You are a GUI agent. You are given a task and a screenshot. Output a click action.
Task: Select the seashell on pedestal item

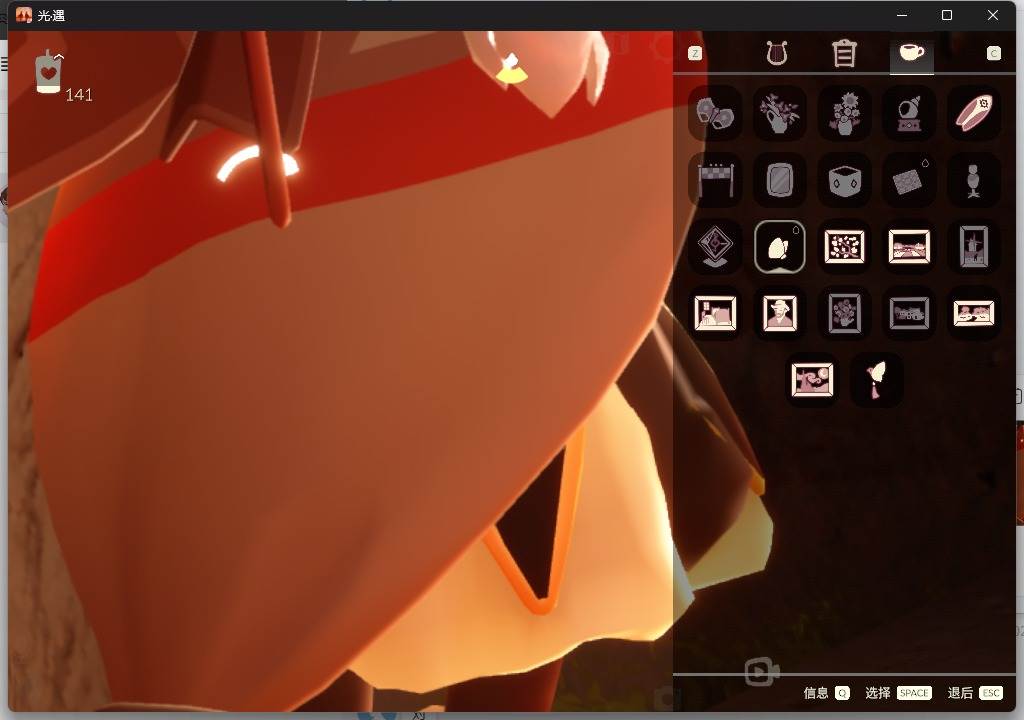(909, 113)
